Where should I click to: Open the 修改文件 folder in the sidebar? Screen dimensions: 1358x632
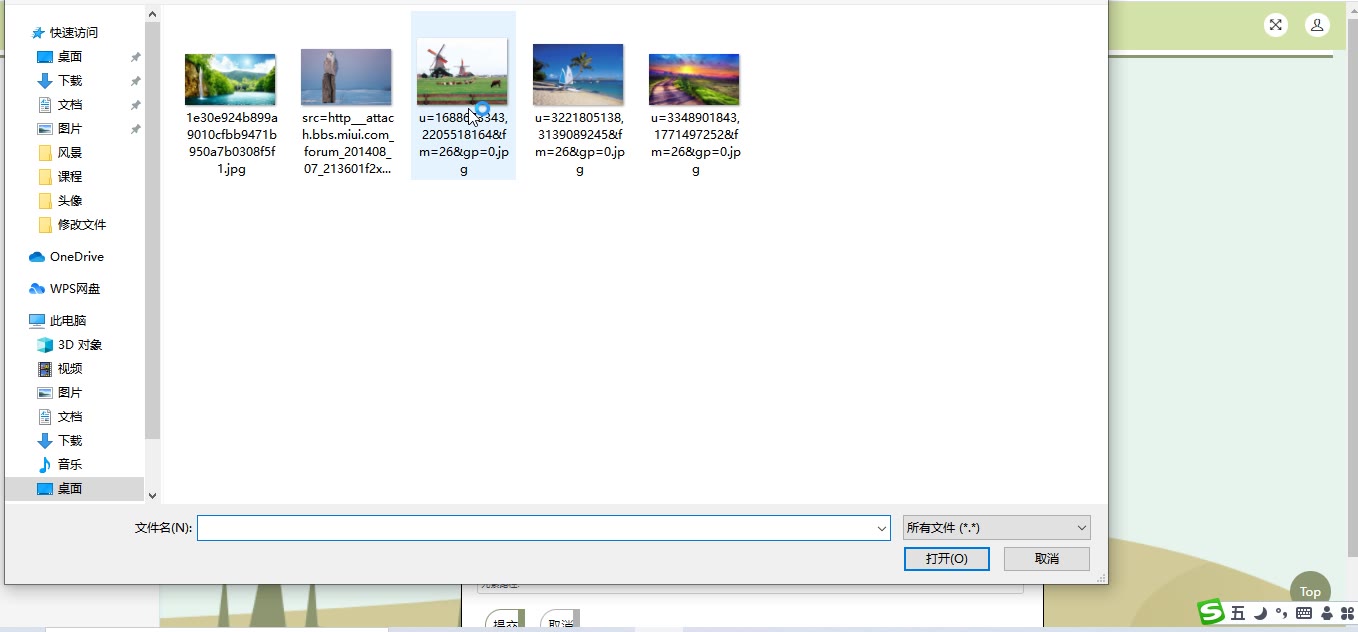pos(72,225)
